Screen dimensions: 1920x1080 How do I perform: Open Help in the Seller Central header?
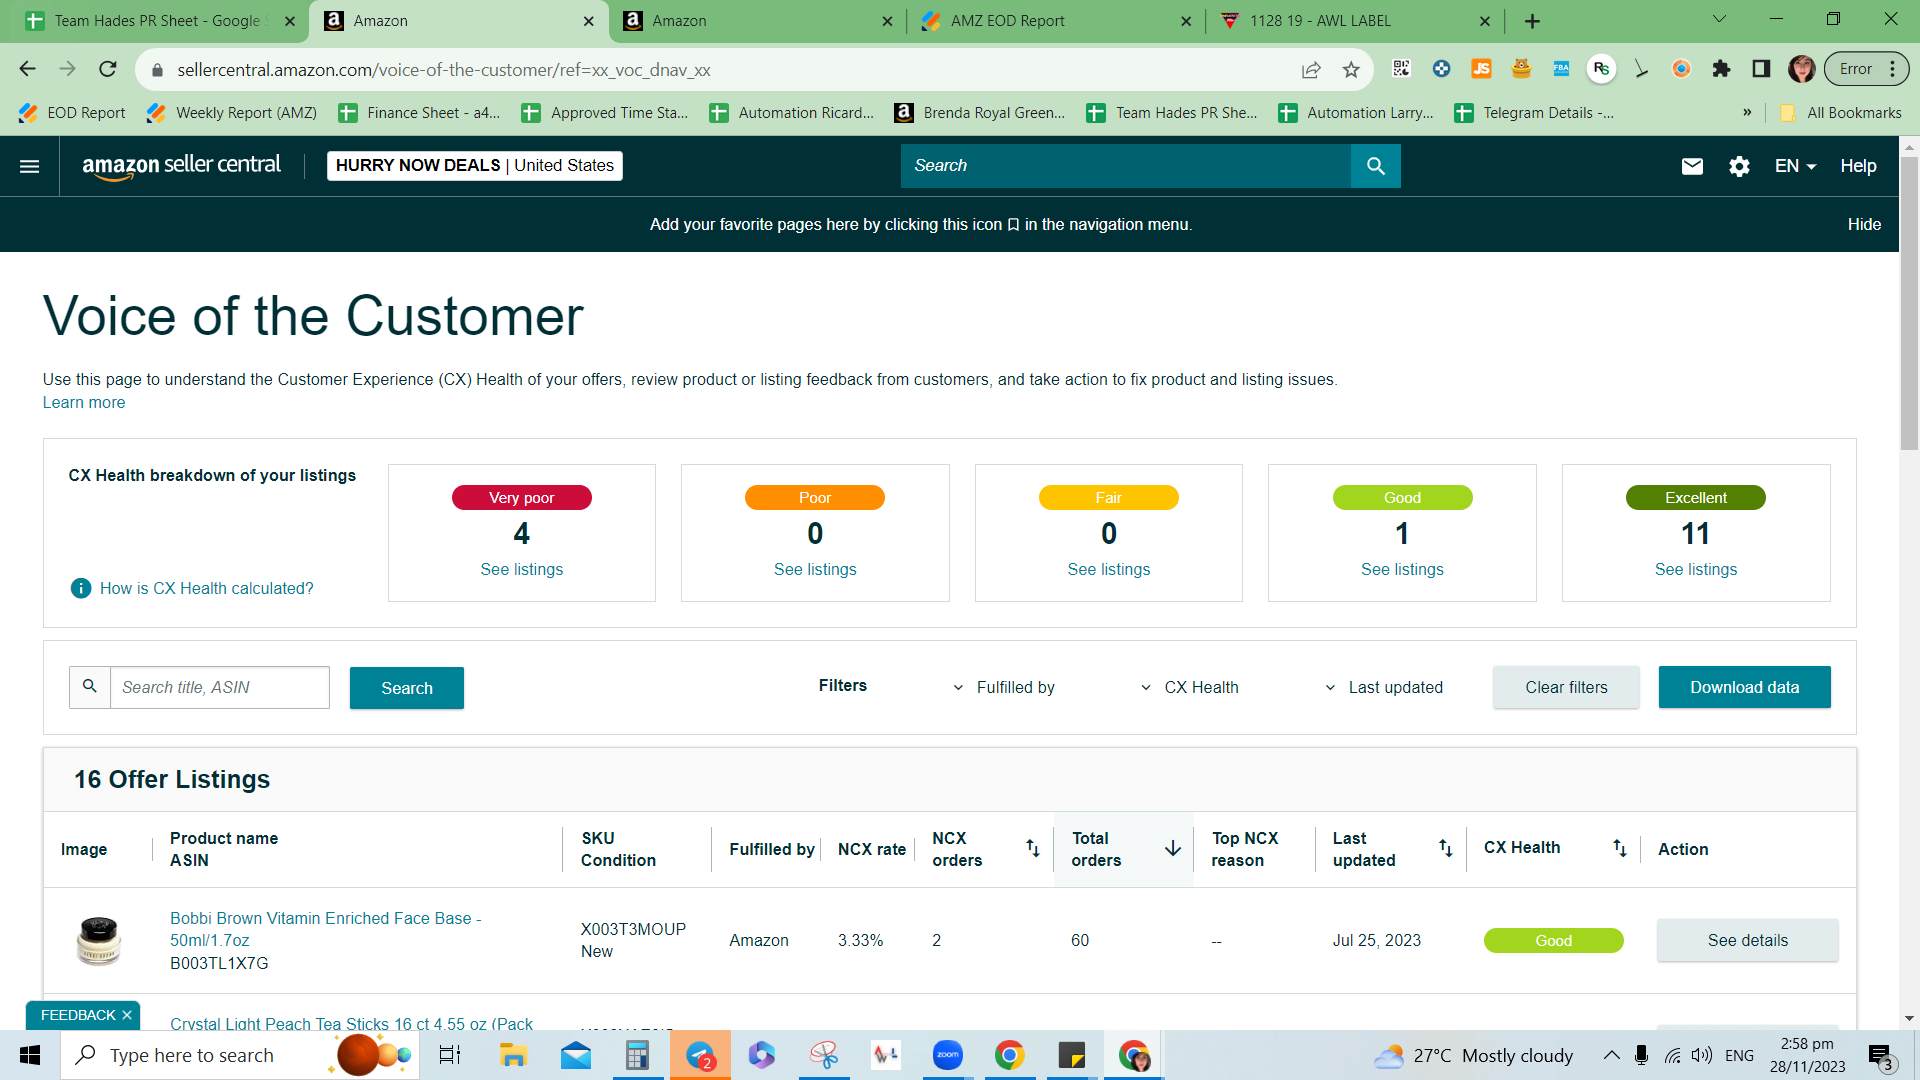coord(1858,166)
